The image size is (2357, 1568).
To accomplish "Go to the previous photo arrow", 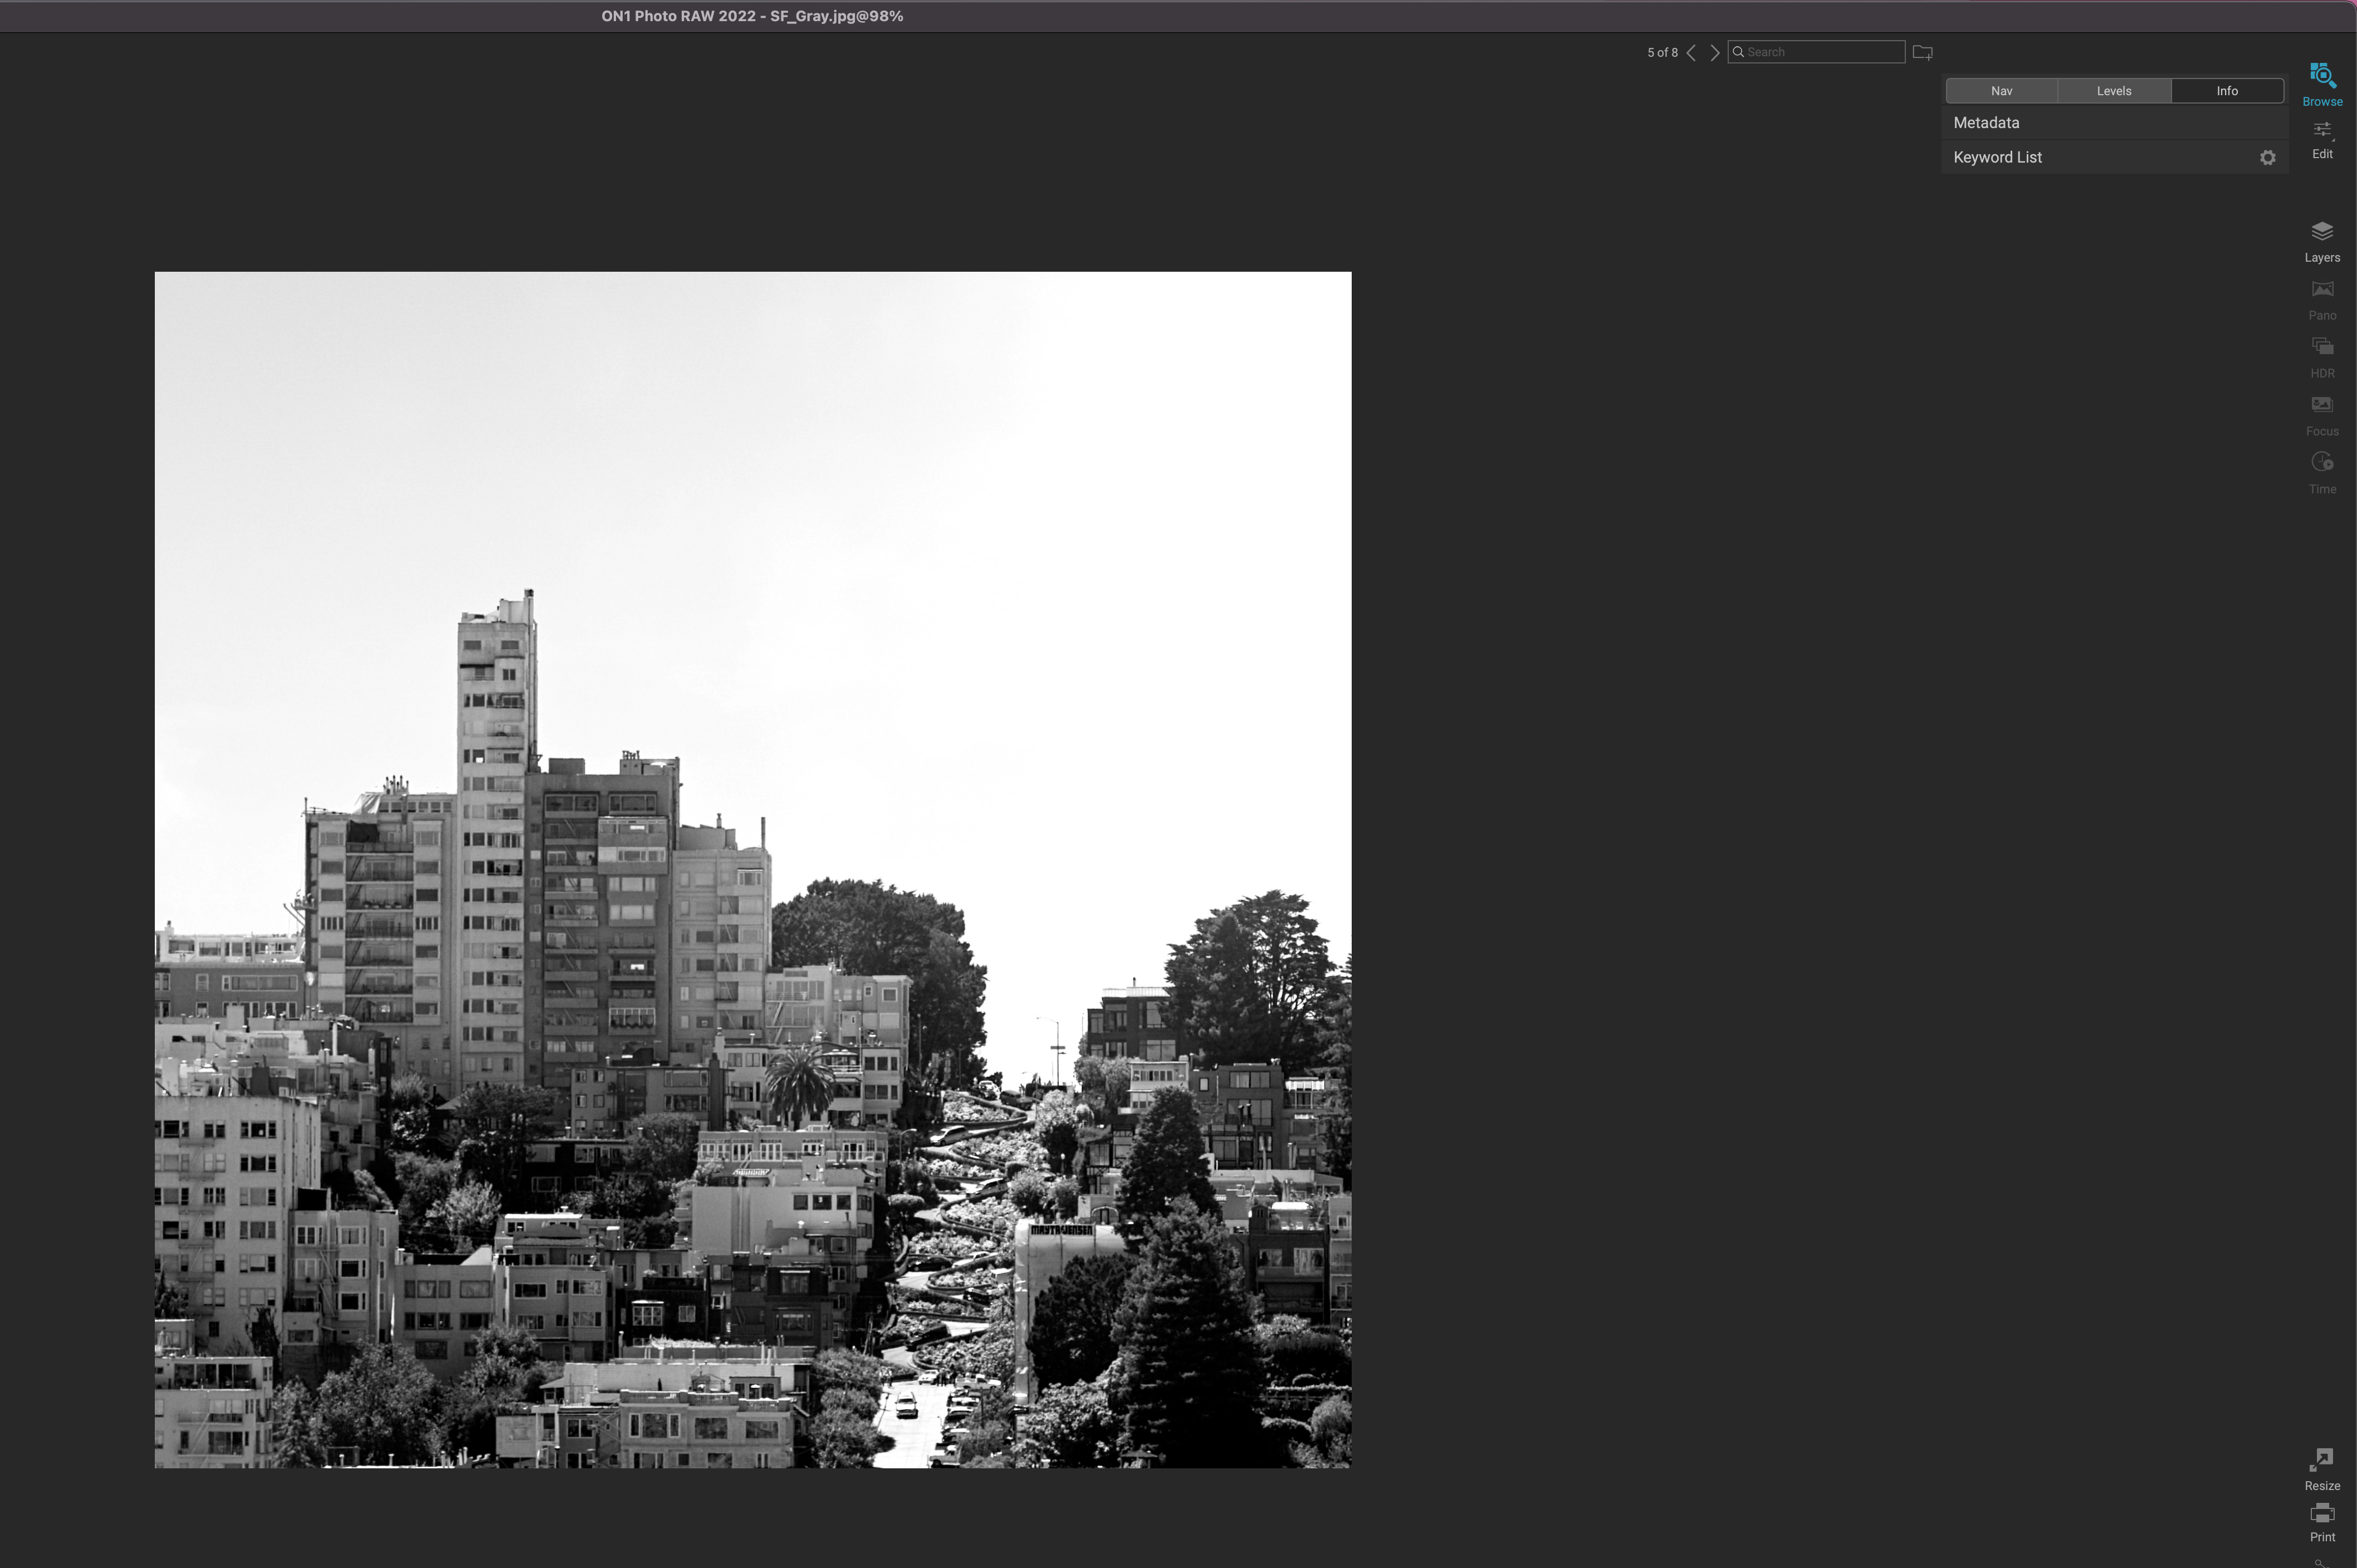I will click(1691, 53).
